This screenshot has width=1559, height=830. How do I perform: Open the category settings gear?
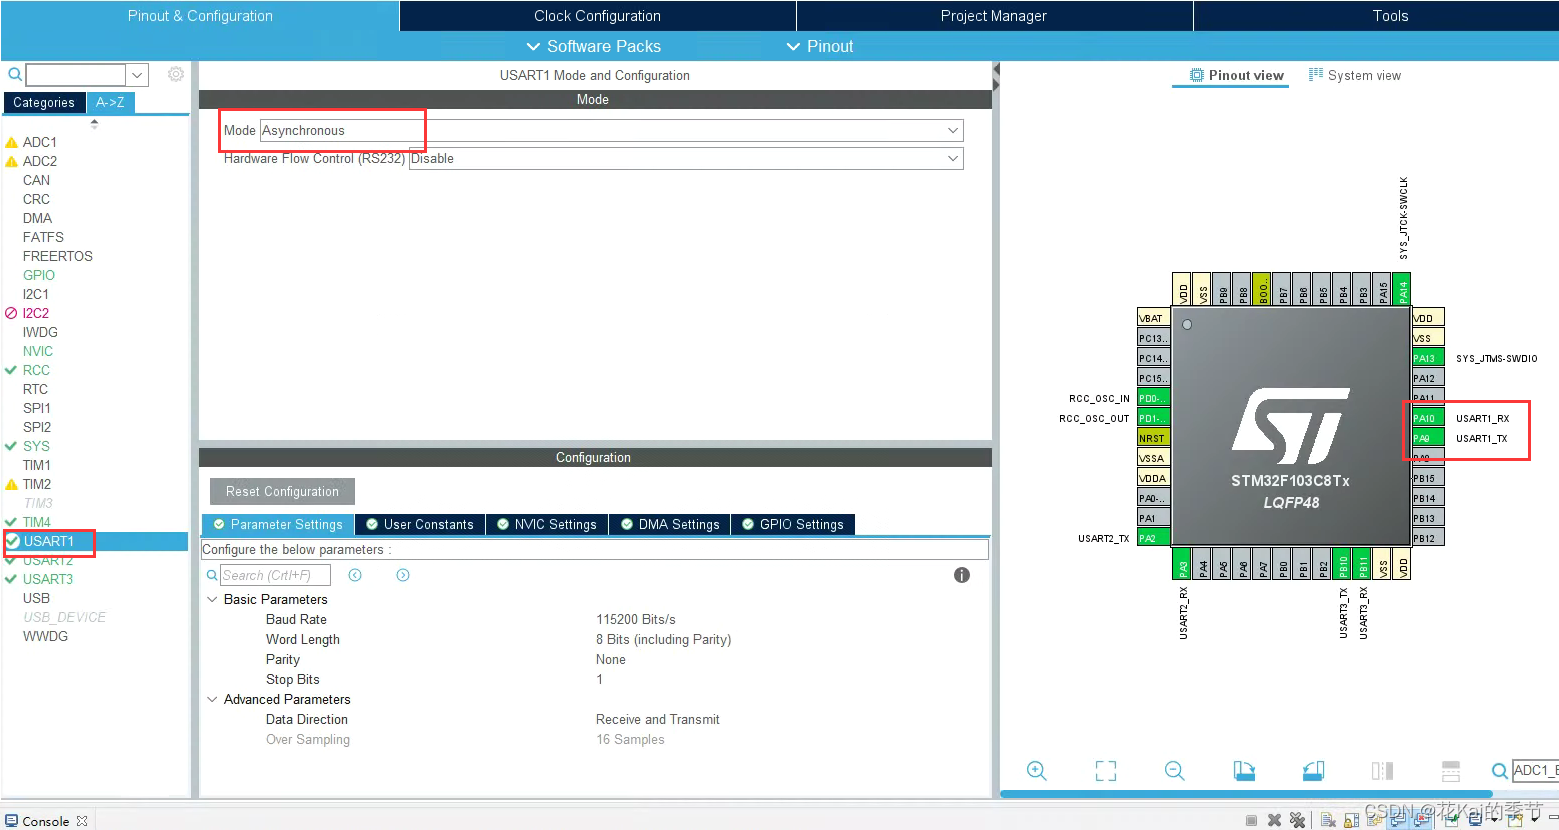(176, 75)
